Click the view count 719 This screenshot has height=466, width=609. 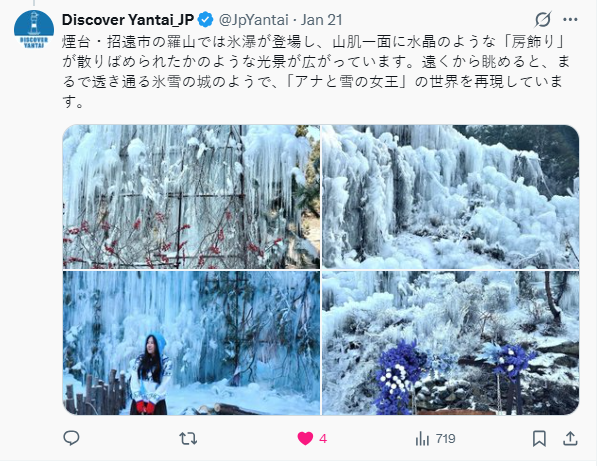pyautogui.click(x=445, y=439)
